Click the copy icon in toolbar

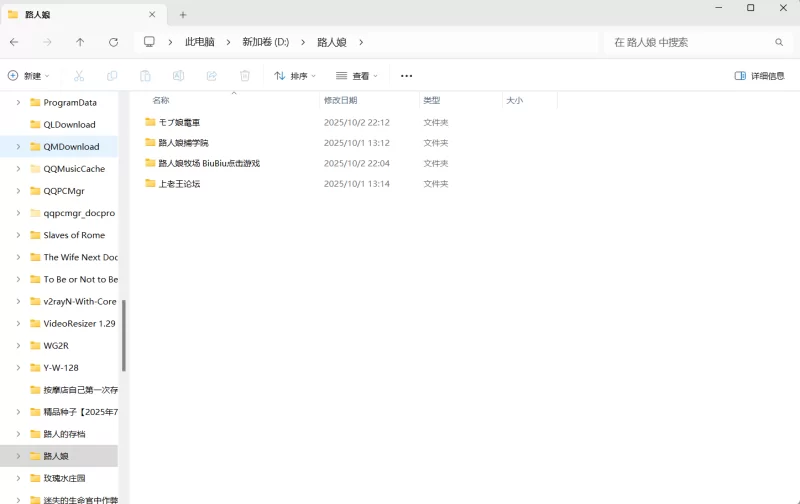(112, 76)
